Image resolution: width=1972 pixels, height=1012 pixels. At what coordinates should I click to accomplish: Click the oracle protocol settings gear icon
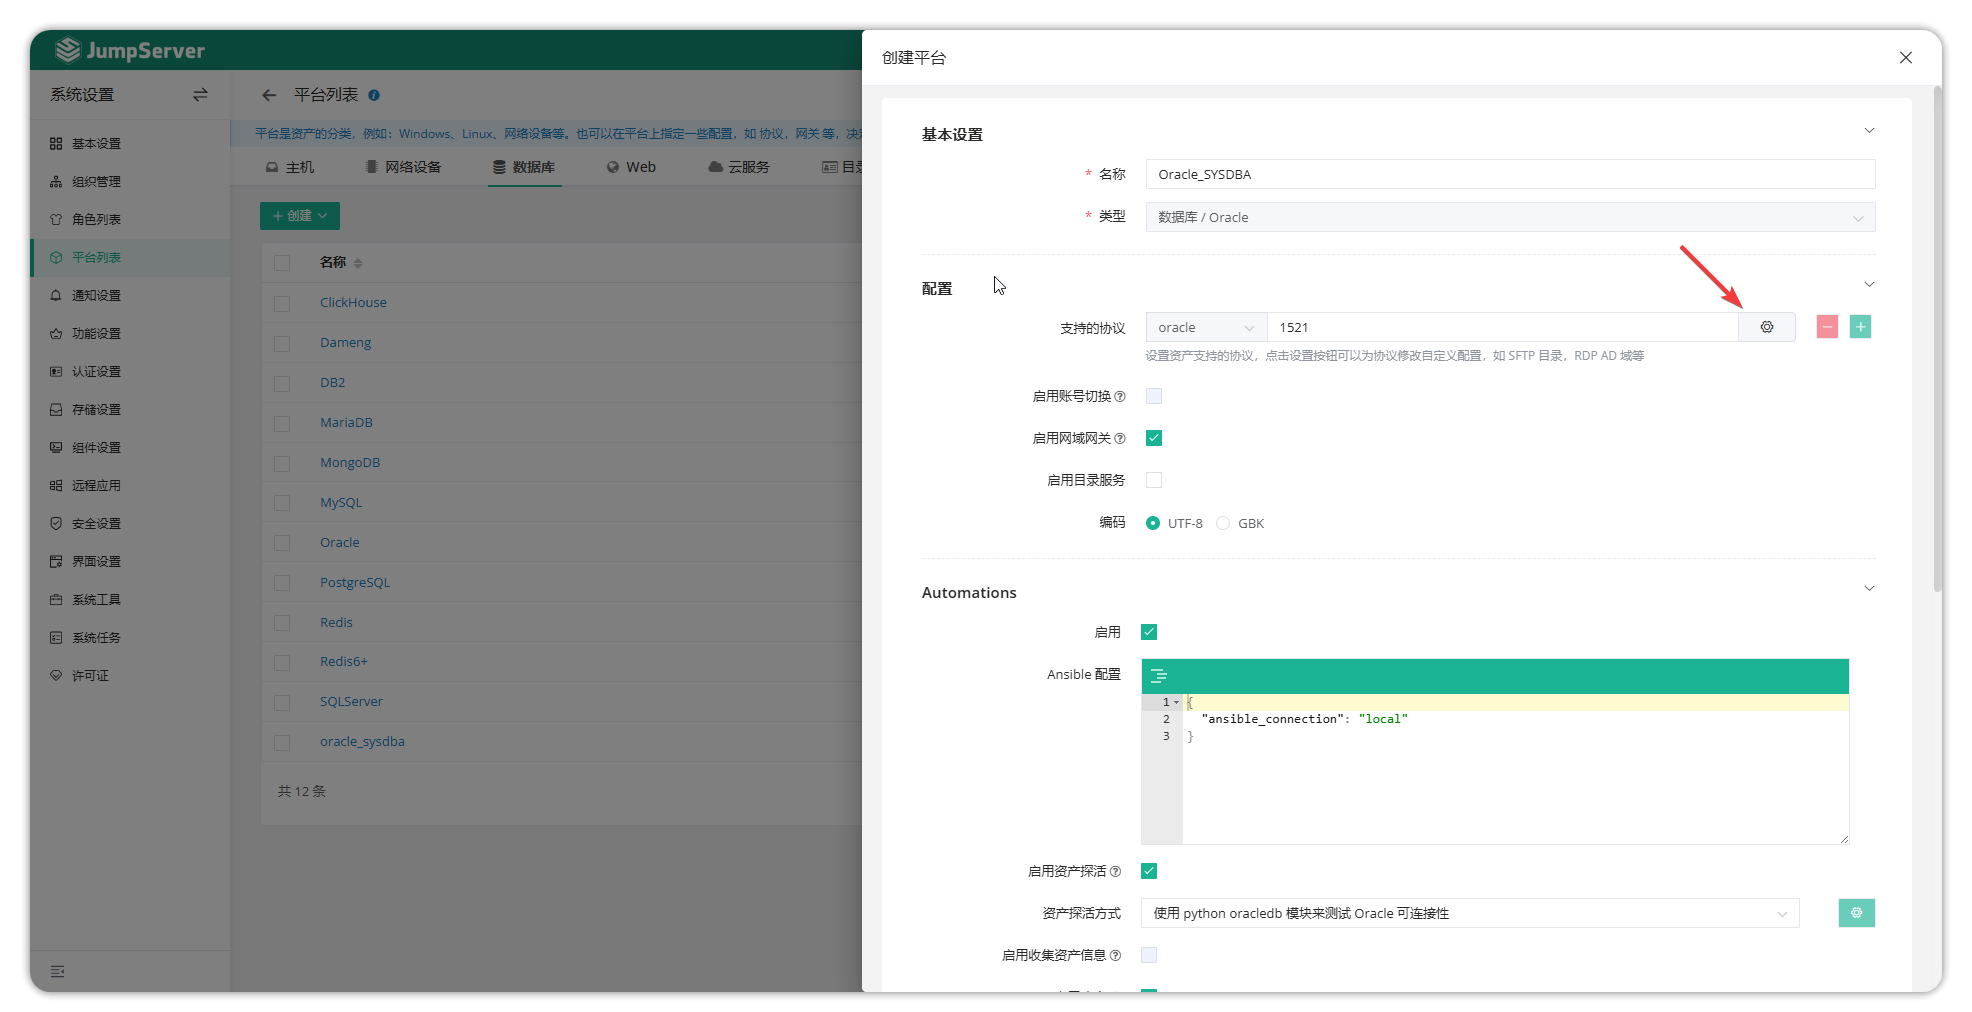1766,327
